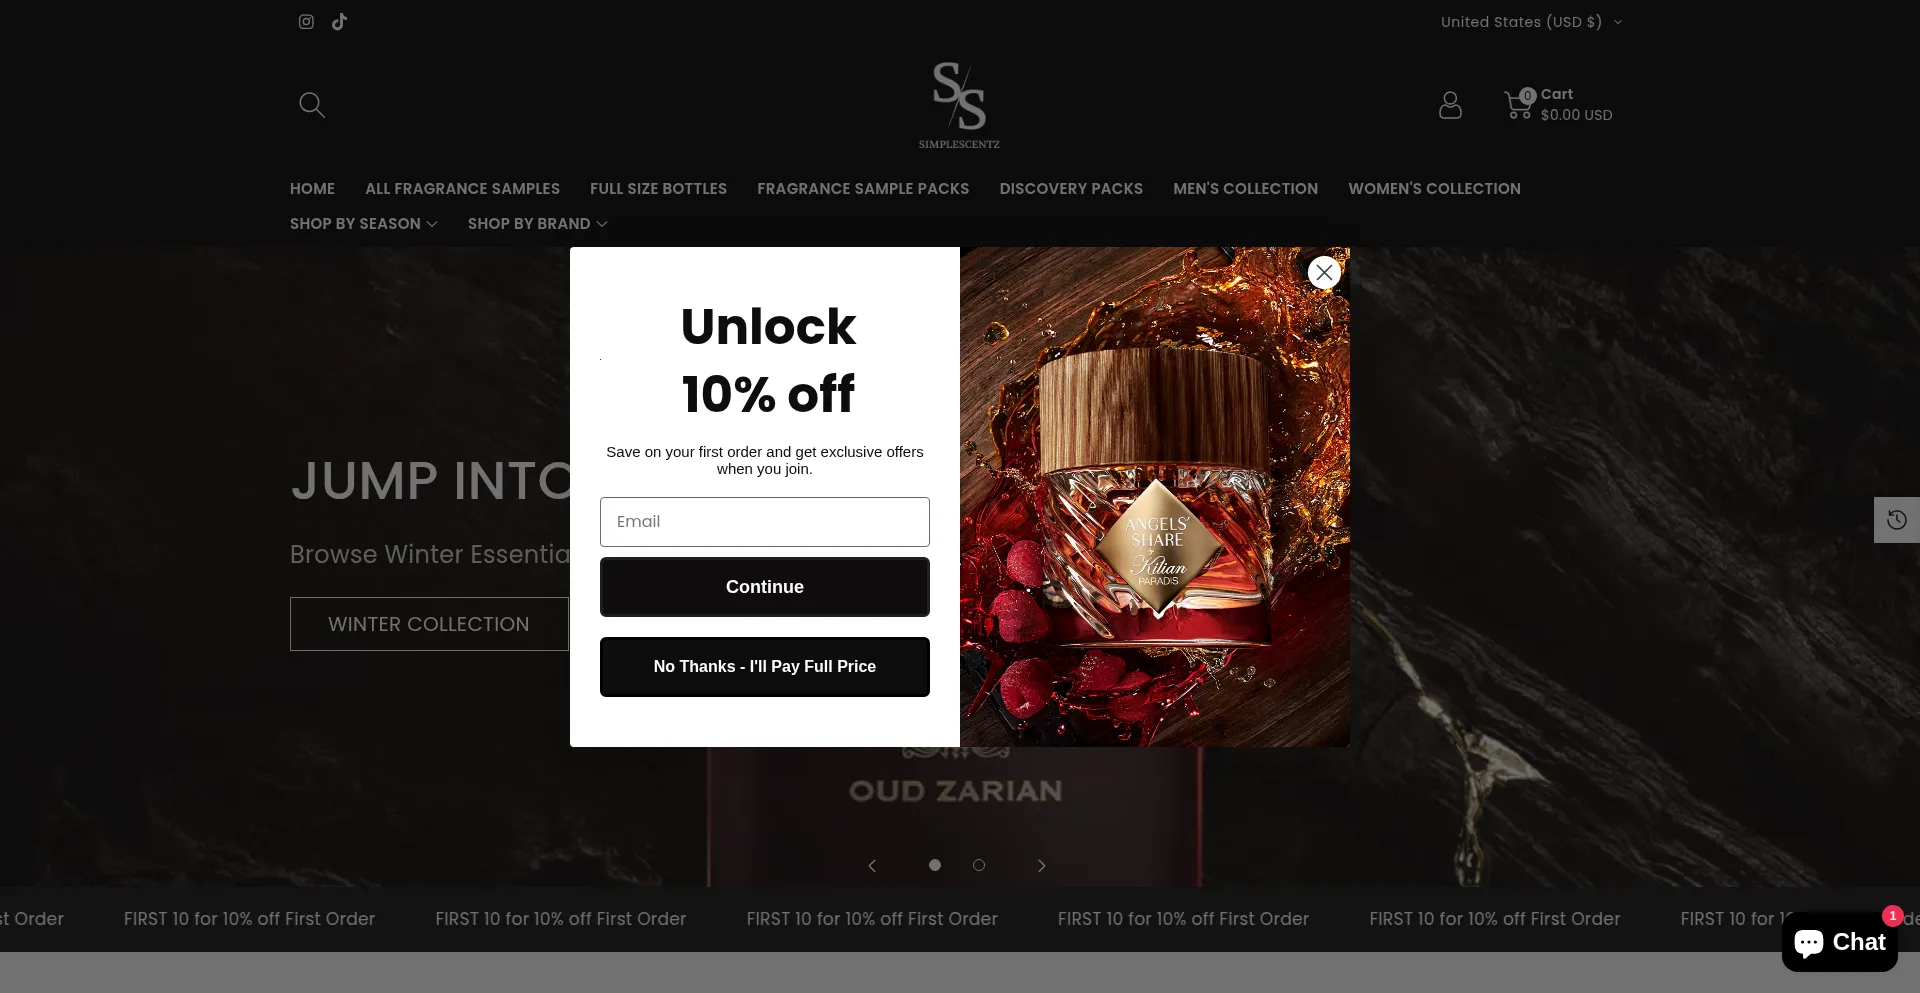Go to next slide arrow

(1042, 866)
